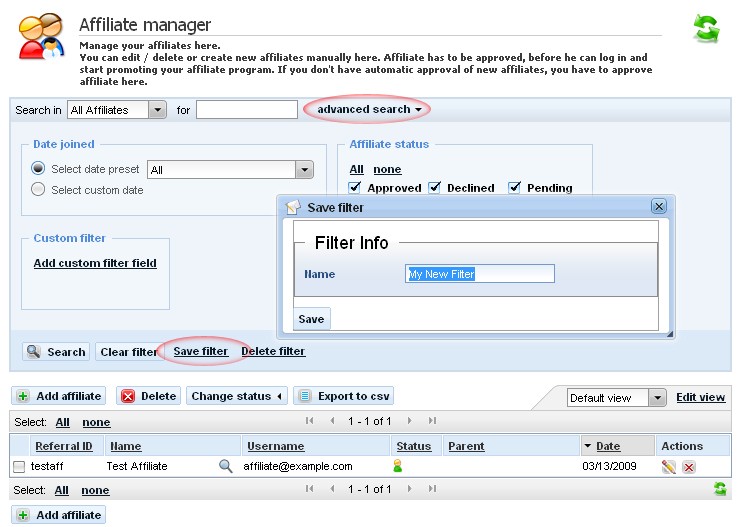Collapse the advanced search panel
Screen dimensions: 739x527
tap(368, 109)
